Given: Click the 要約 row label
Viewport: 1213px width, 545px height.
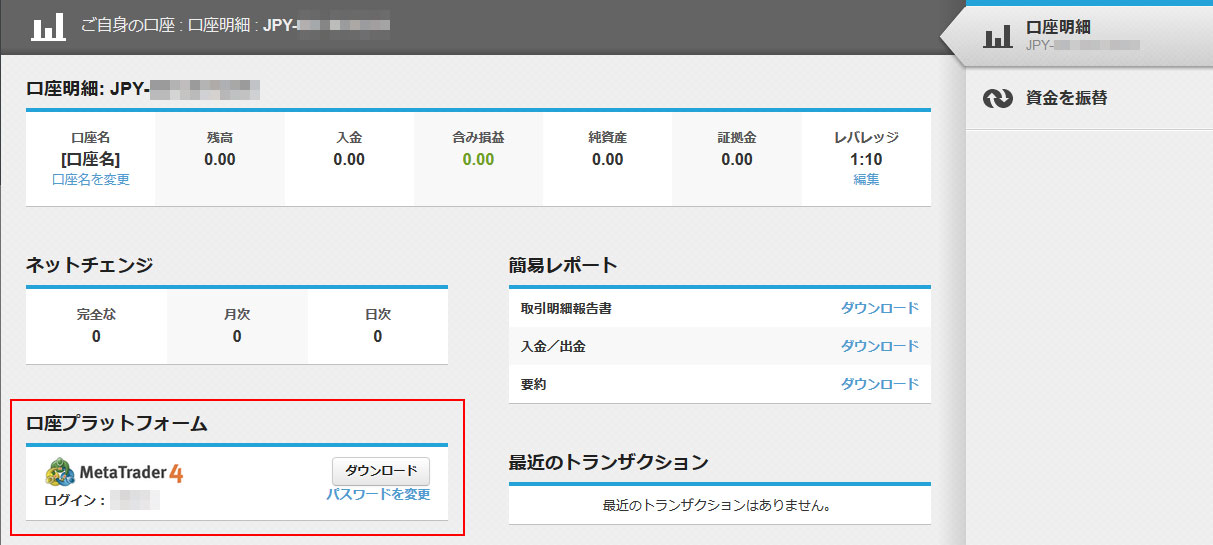Looking at the screenshot, I should (533, 384).
